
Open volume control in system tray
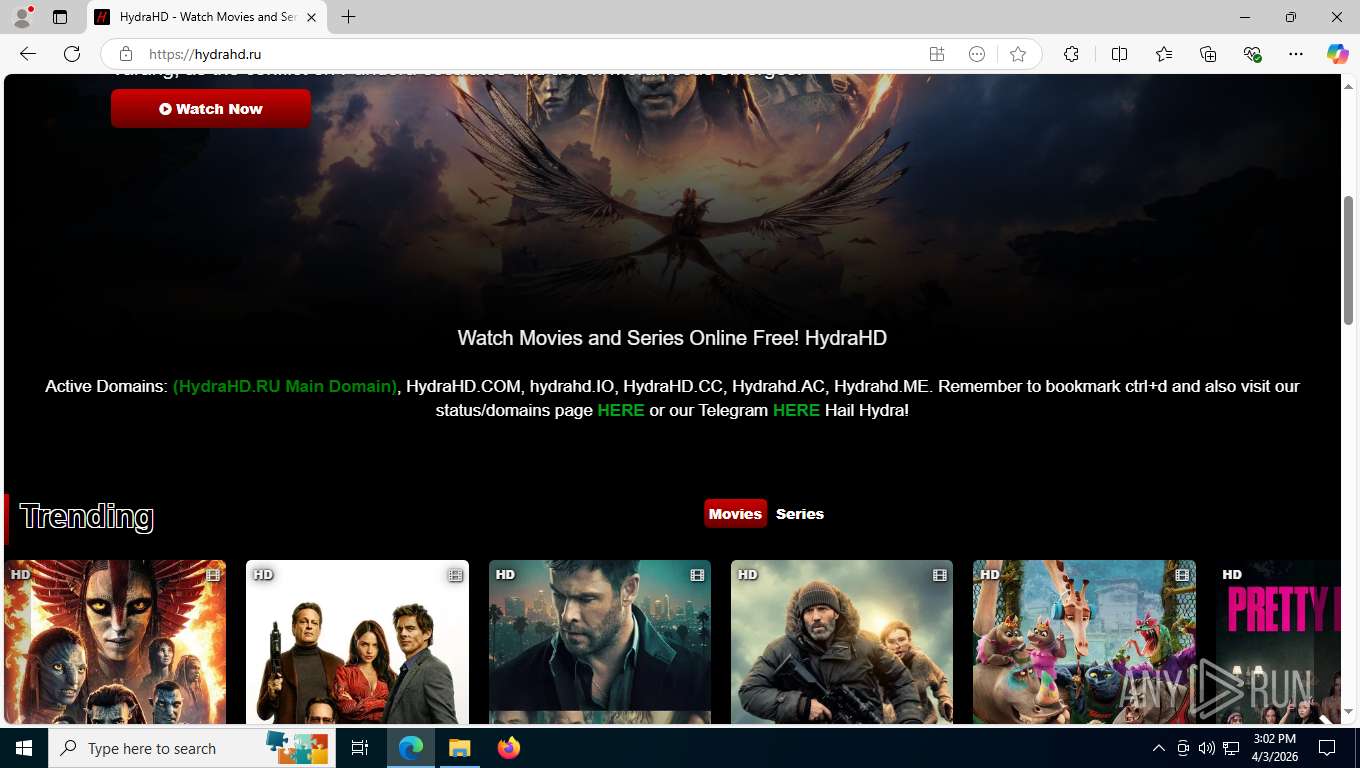coord(1207,748)
